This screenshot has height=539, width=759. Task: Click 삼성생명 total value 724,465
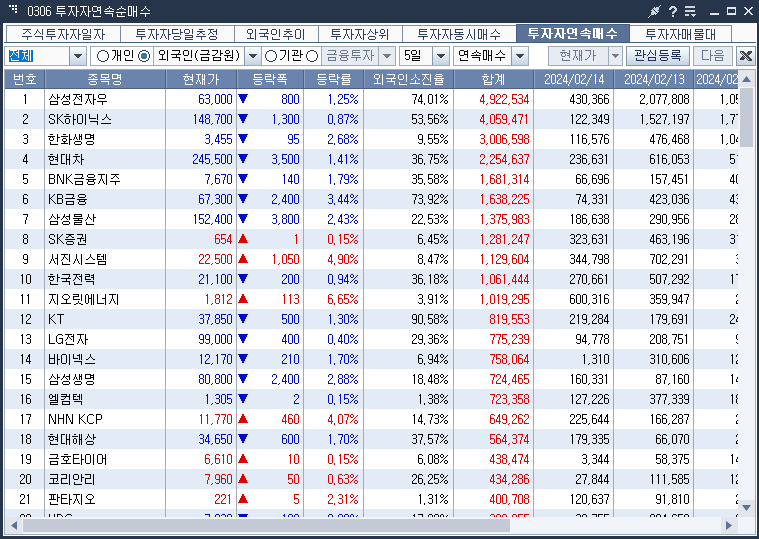click(509, 379)
